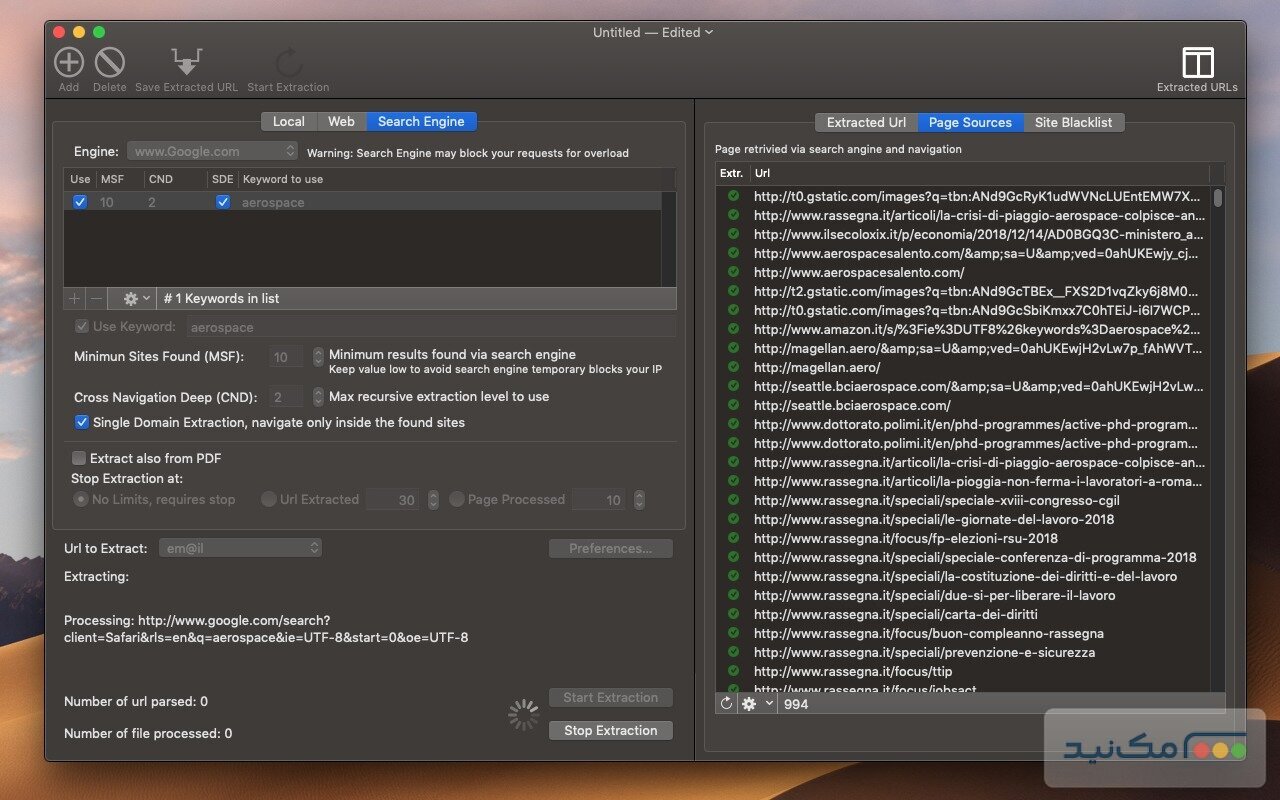Click the Preferences button
This screenshot has height=800, width=1280.
[x=610, y=548]
